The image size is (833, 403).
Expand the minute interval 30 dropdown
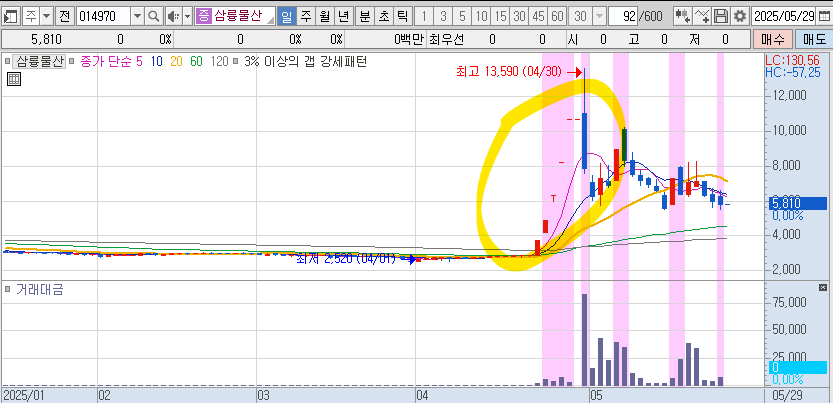599,16
